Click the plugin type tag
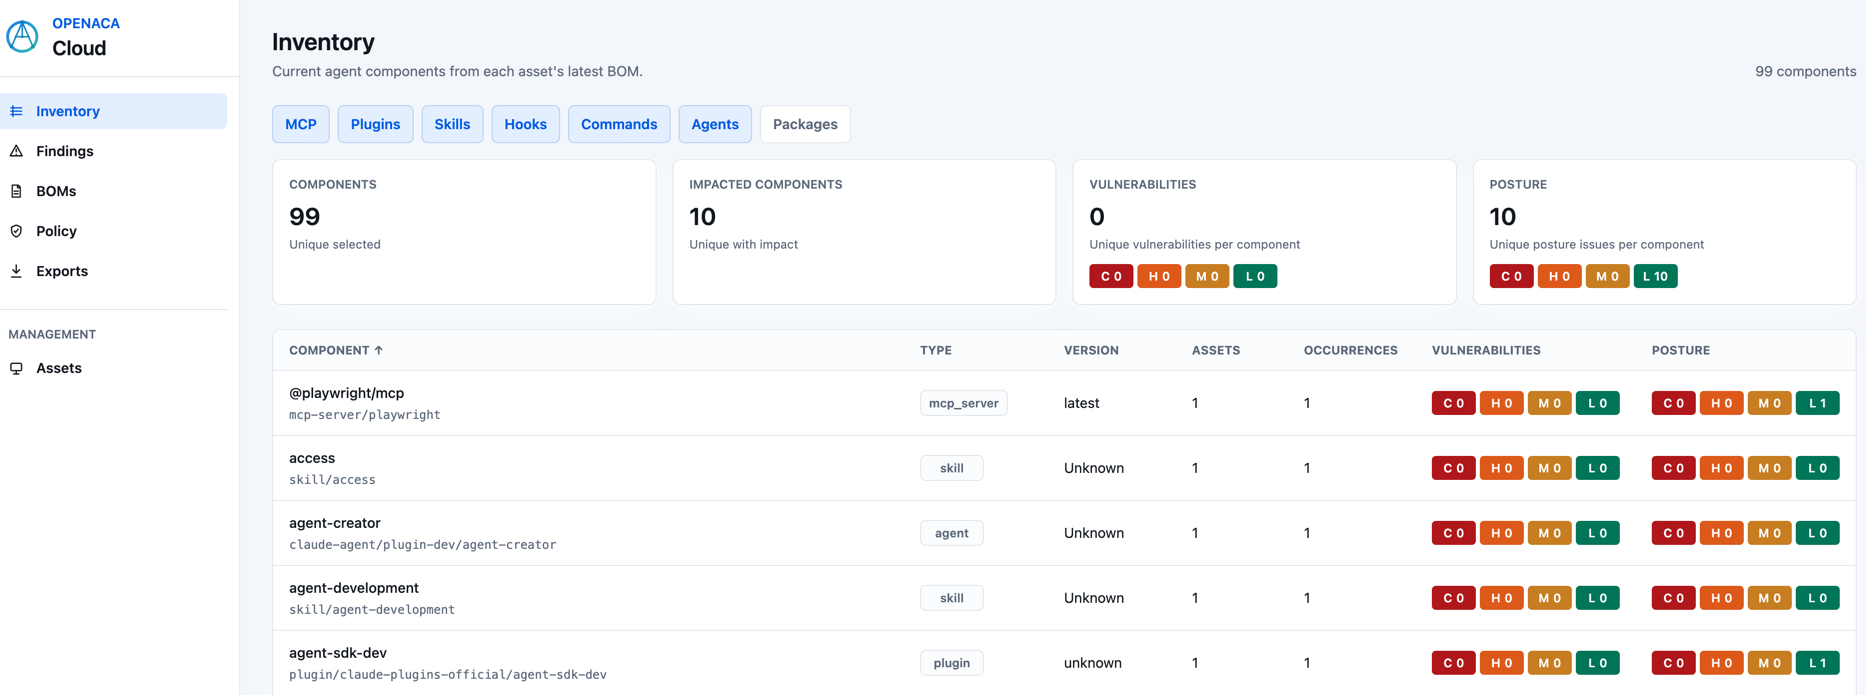The image size is (1866, 695). pos(952,663)
